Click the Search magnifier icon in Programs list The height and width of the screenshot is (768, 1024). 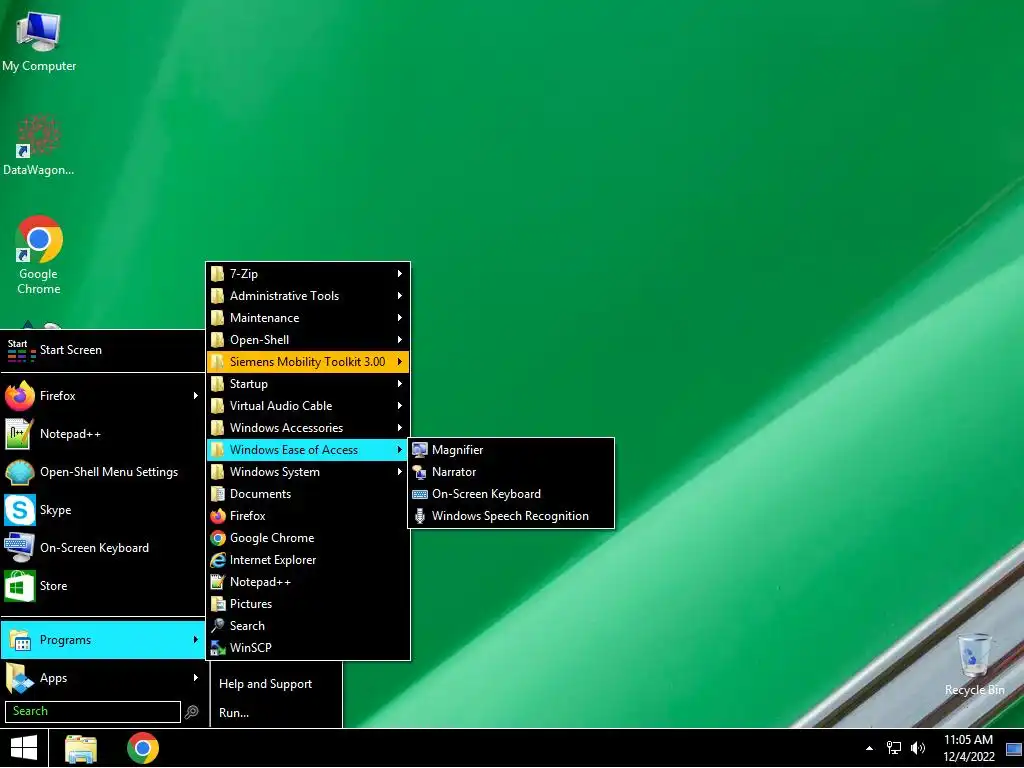click(x=218, y=626)
